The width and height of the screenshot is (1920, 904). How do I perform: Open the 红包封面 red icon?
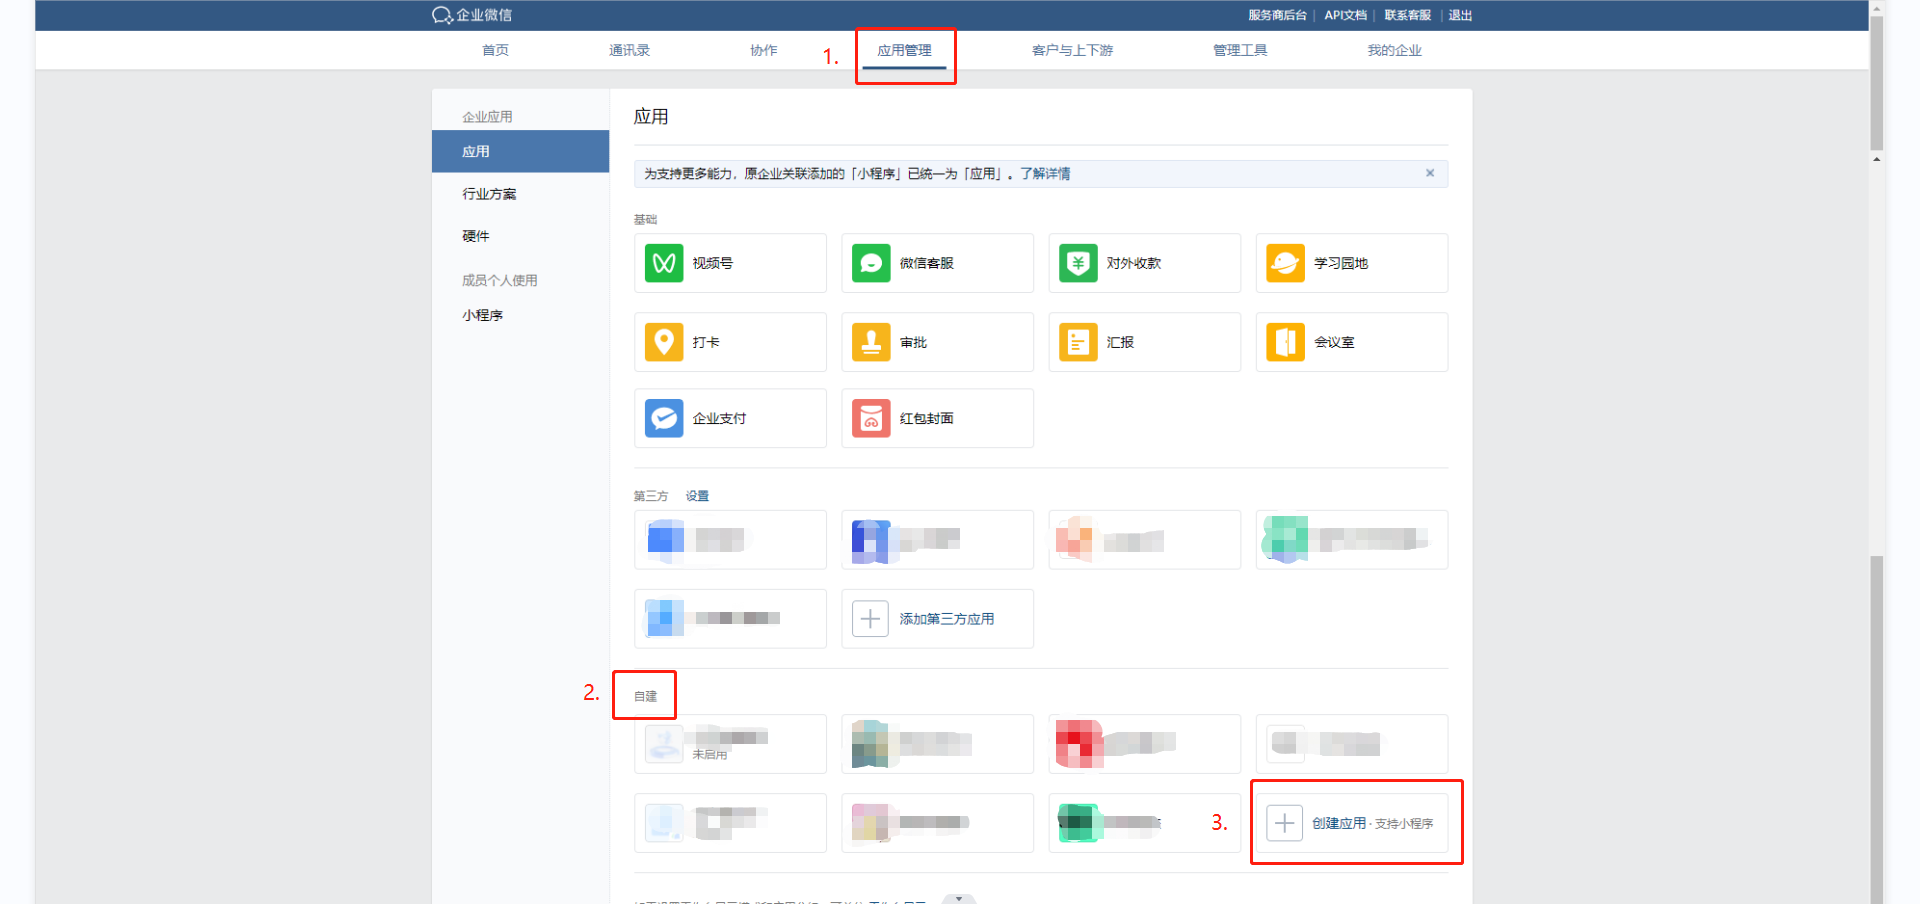(x=871, y=418)
